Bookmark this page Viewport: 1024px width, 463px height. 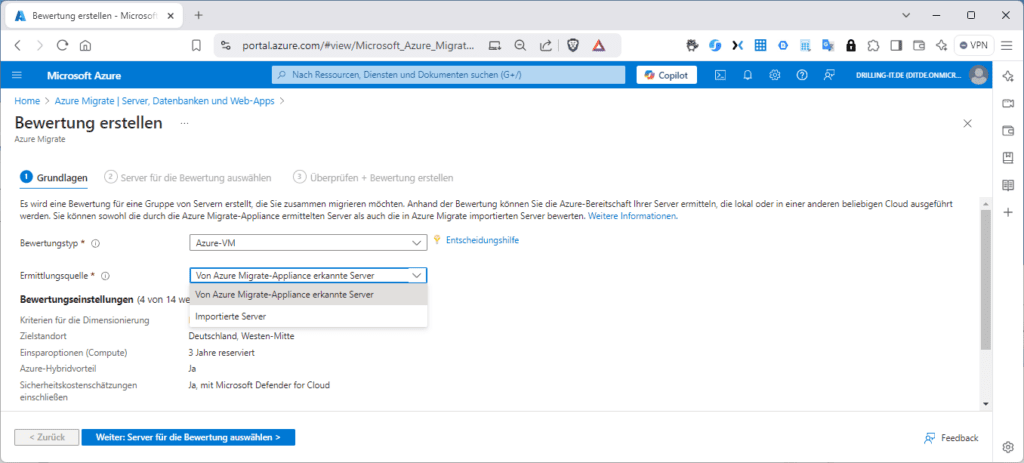(x=196, y=46)
